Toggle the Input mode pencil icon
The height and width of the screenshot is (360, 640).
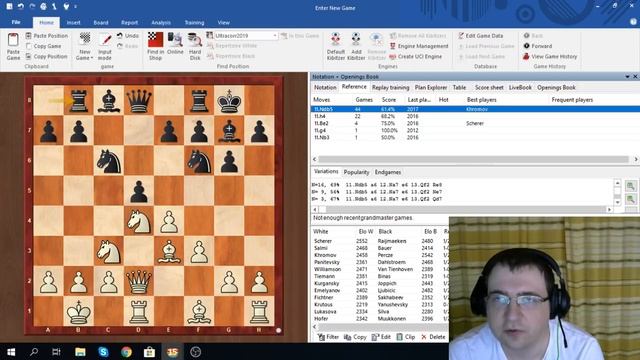pos(105,40)
